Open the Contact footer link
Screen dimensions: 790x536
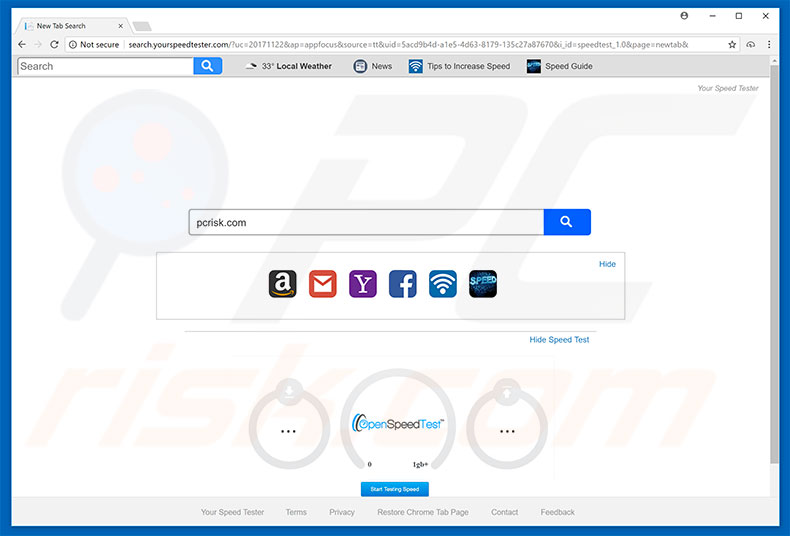coord(504,512)
